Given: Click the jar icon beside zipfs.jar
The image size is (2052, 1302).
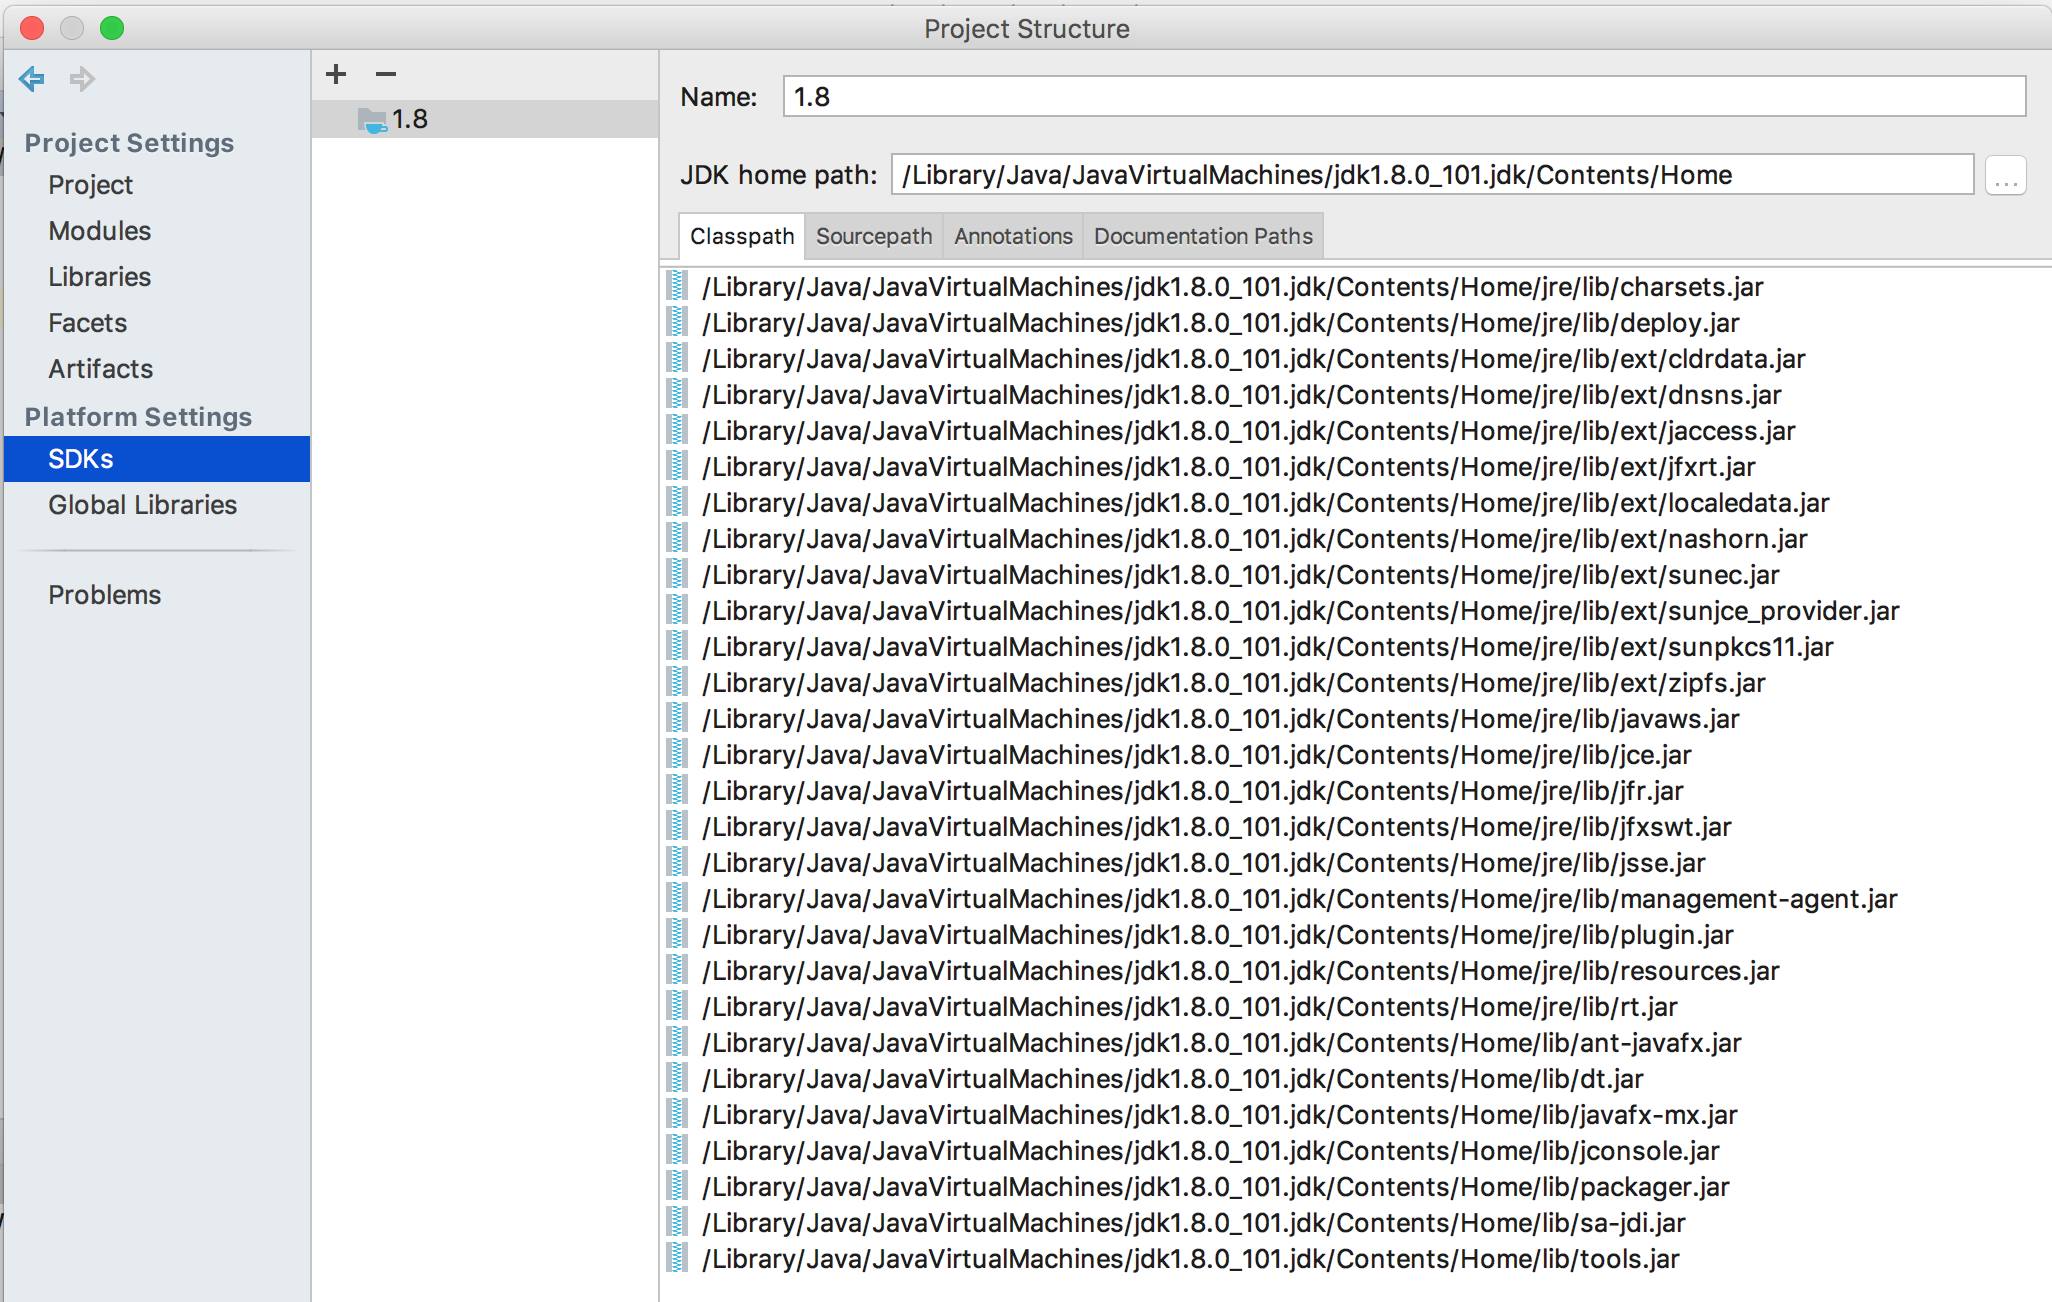Looking at the screenshot, I should point(678,683).
